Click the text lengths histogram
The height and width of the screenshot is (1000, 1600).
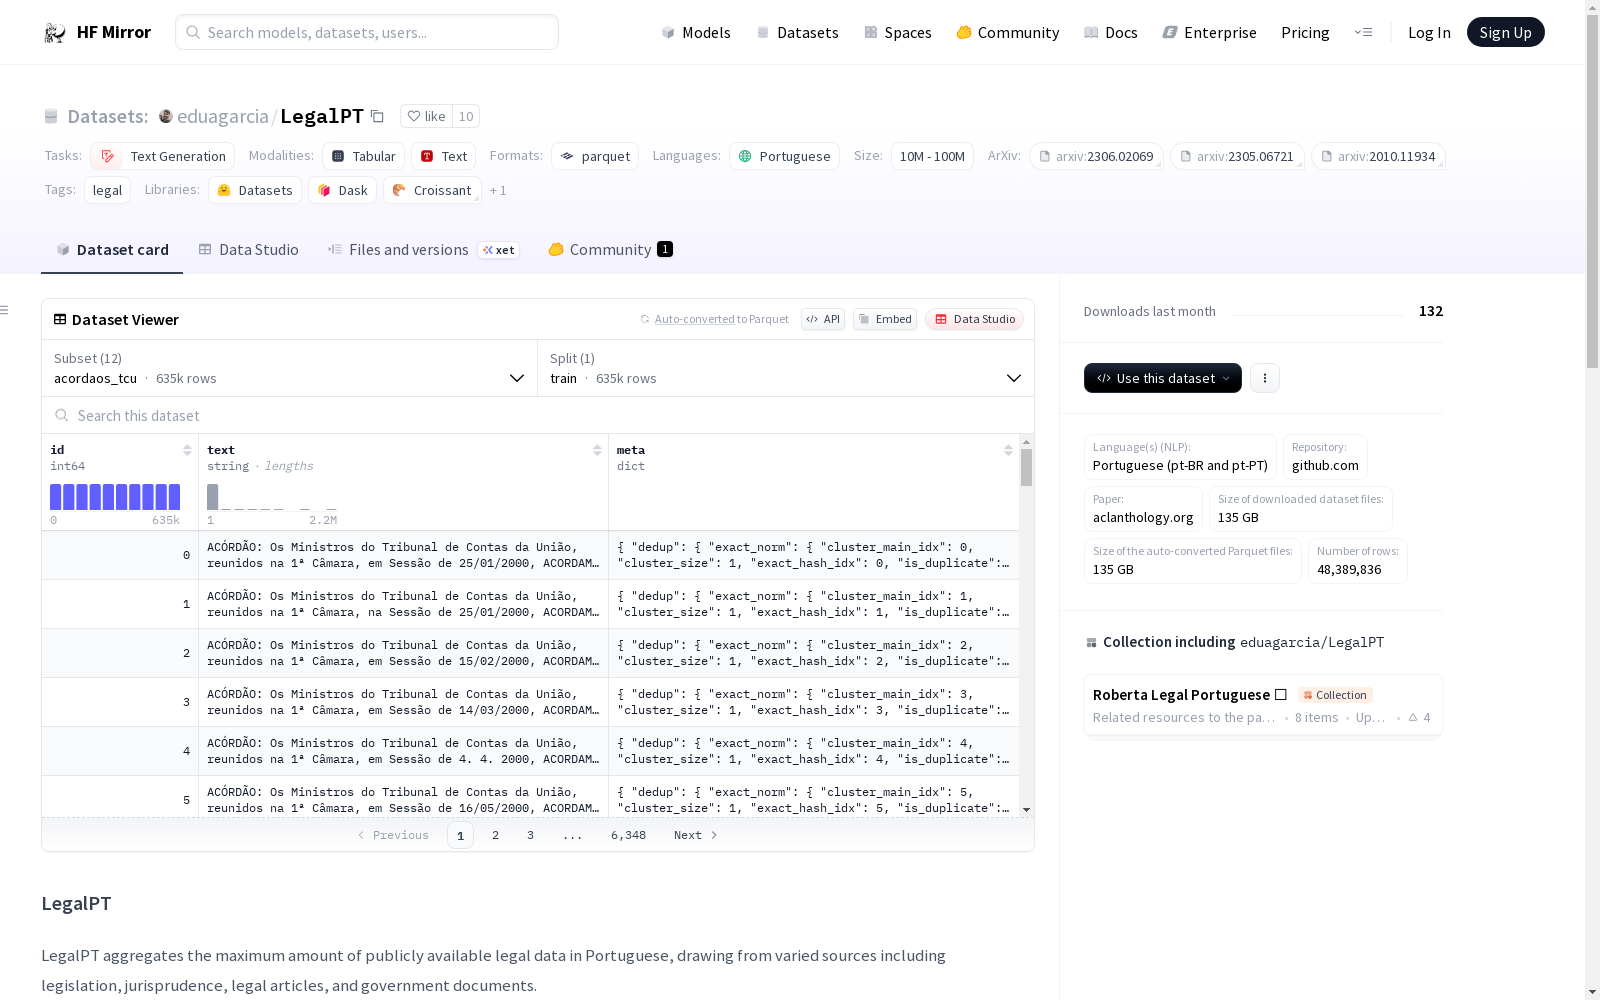pos(271,497)
